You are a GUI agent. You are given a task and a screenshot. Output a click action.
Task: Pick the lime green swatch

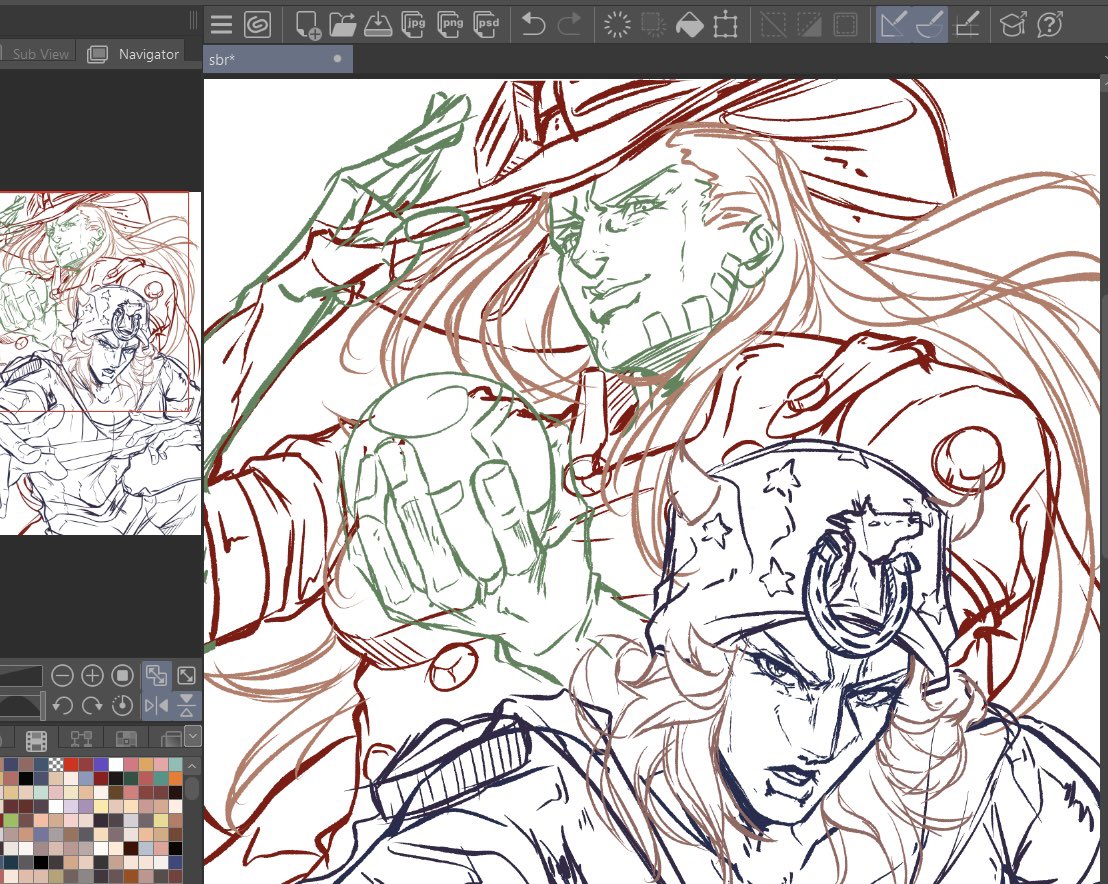11,820
